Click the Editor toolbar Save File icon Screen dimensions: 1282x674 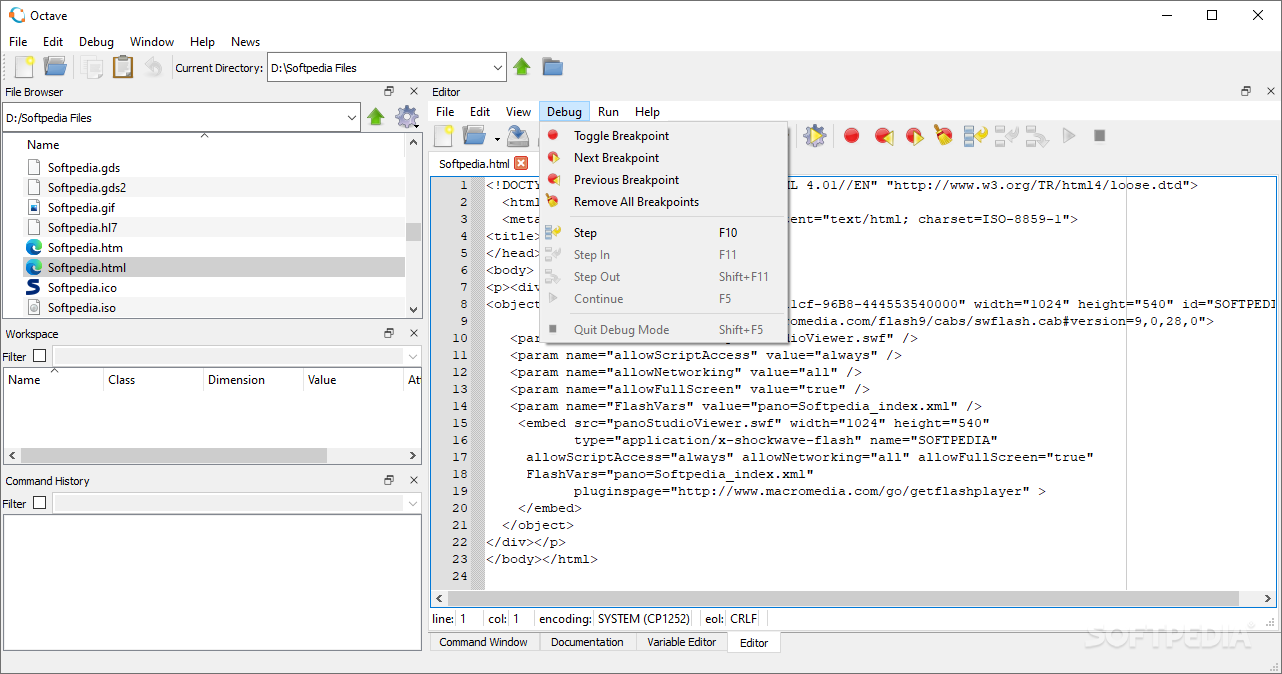518,135
